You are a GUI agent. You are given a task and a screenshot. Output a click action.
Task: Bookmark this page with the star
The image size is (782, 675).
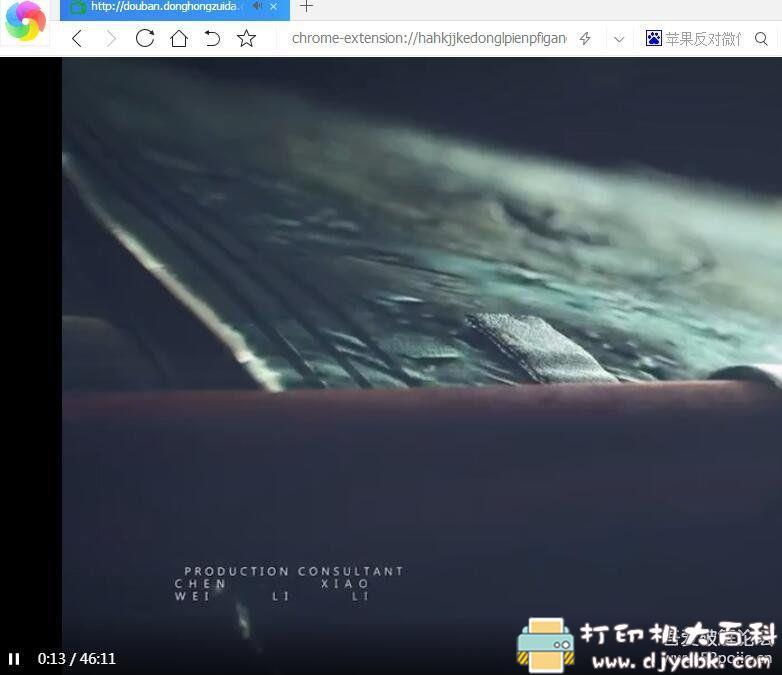(246, 38)
